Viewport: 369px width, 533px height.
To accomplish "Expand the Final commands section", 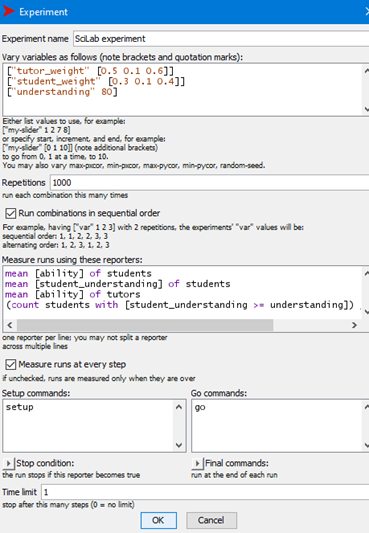I will coord(197,463).
